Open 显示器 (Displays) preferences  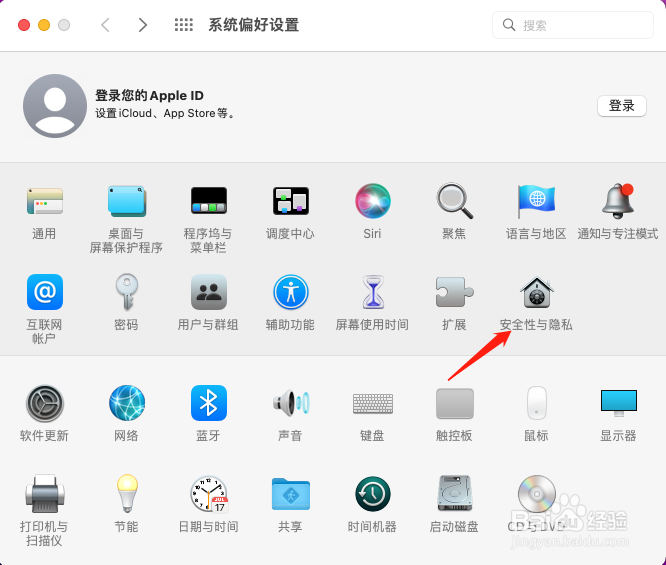pos(618,403)
